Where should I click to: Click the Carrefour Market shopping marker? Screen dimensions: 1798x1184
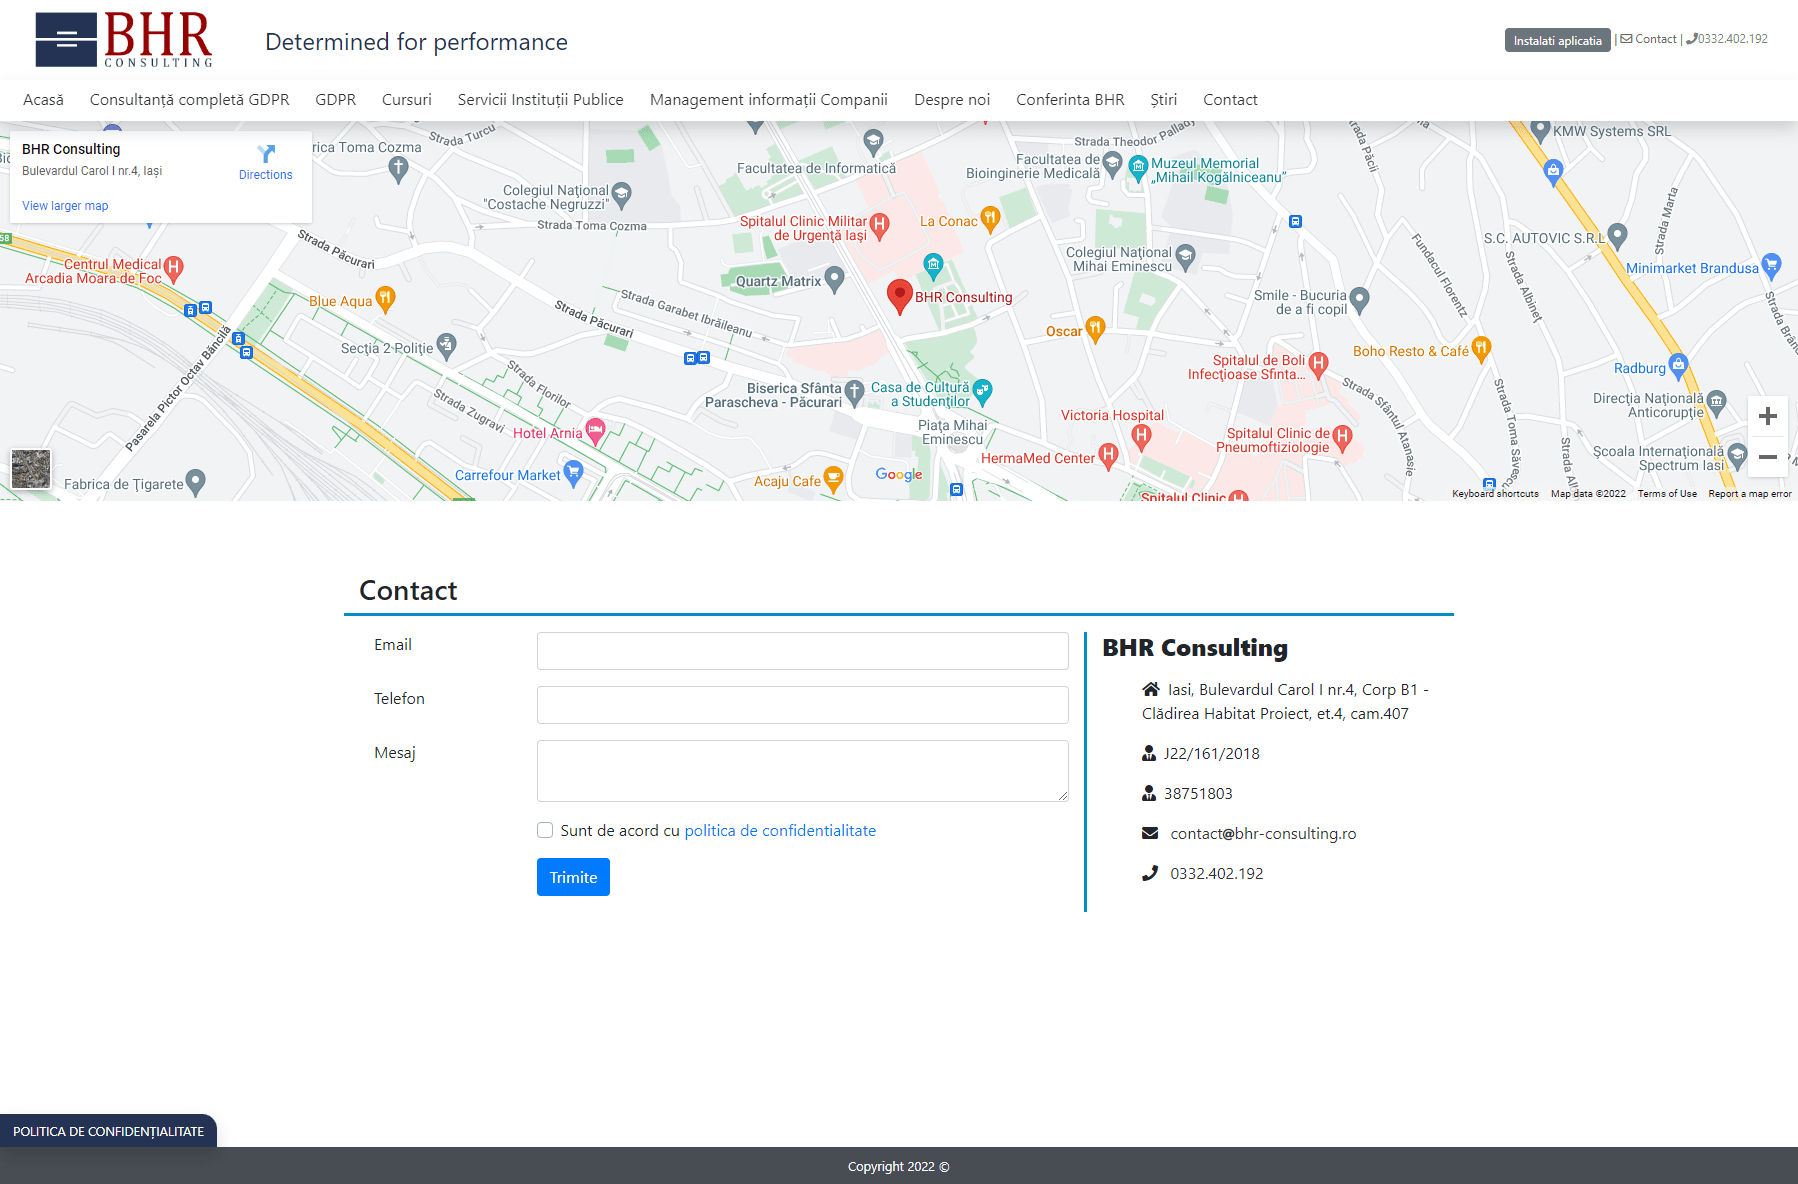tap(573, 473)
